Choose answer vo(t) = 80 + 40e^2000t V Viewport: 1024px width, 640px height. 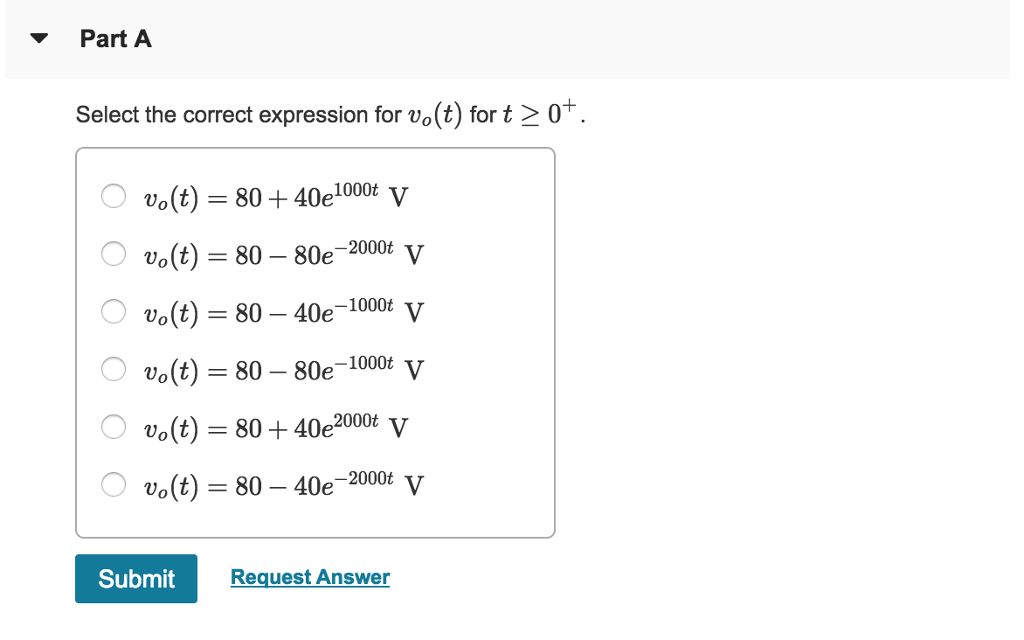pyautogui.click(x=113, y=427)
